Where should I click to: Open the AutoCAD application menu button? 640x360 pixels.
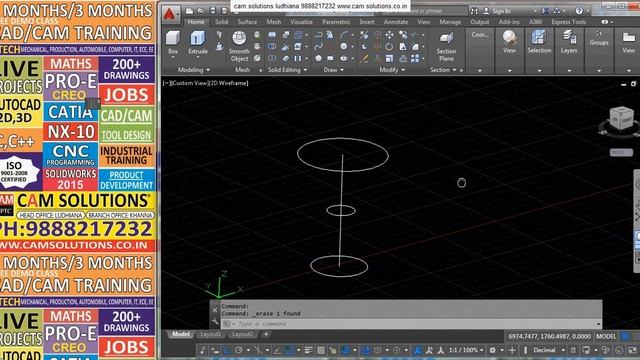coord(169,15)
